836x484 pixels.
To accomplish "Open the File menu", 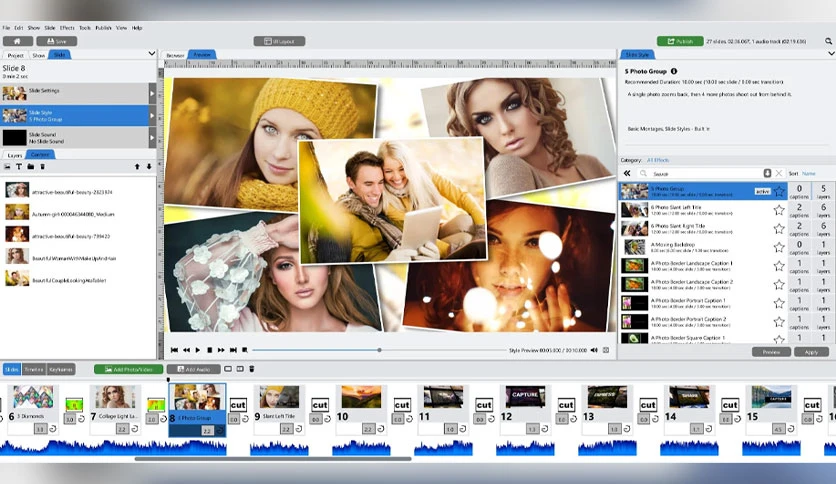I will (x=6, y=28).
